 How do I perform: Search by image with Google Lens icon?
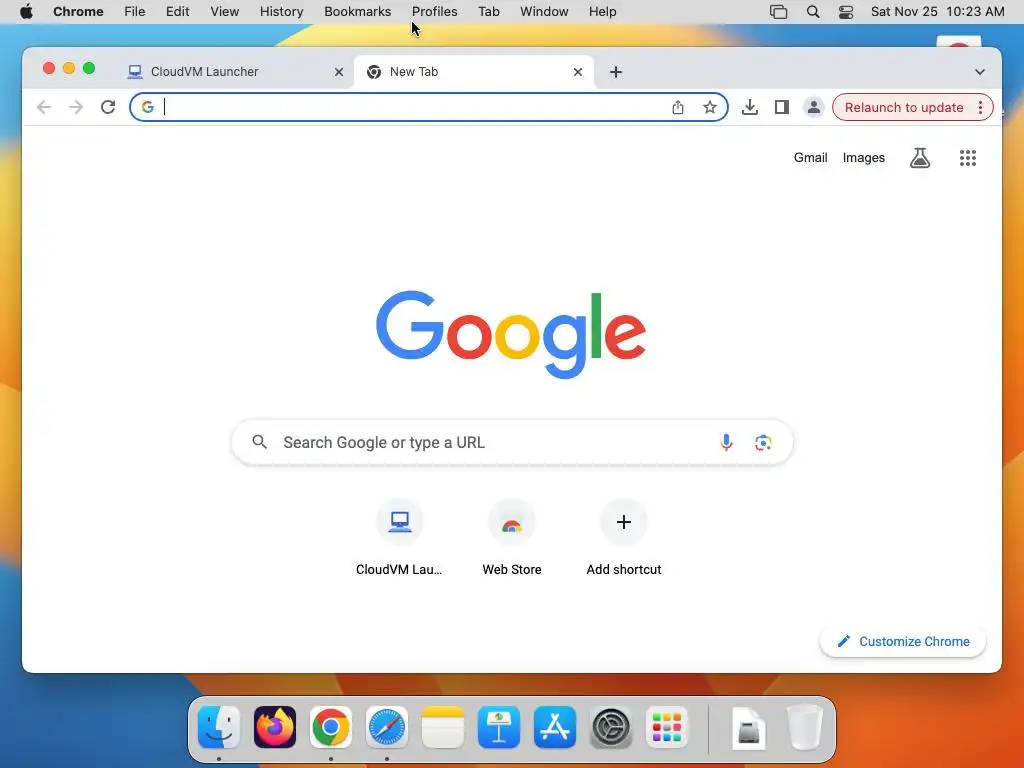tap(763, 442)
